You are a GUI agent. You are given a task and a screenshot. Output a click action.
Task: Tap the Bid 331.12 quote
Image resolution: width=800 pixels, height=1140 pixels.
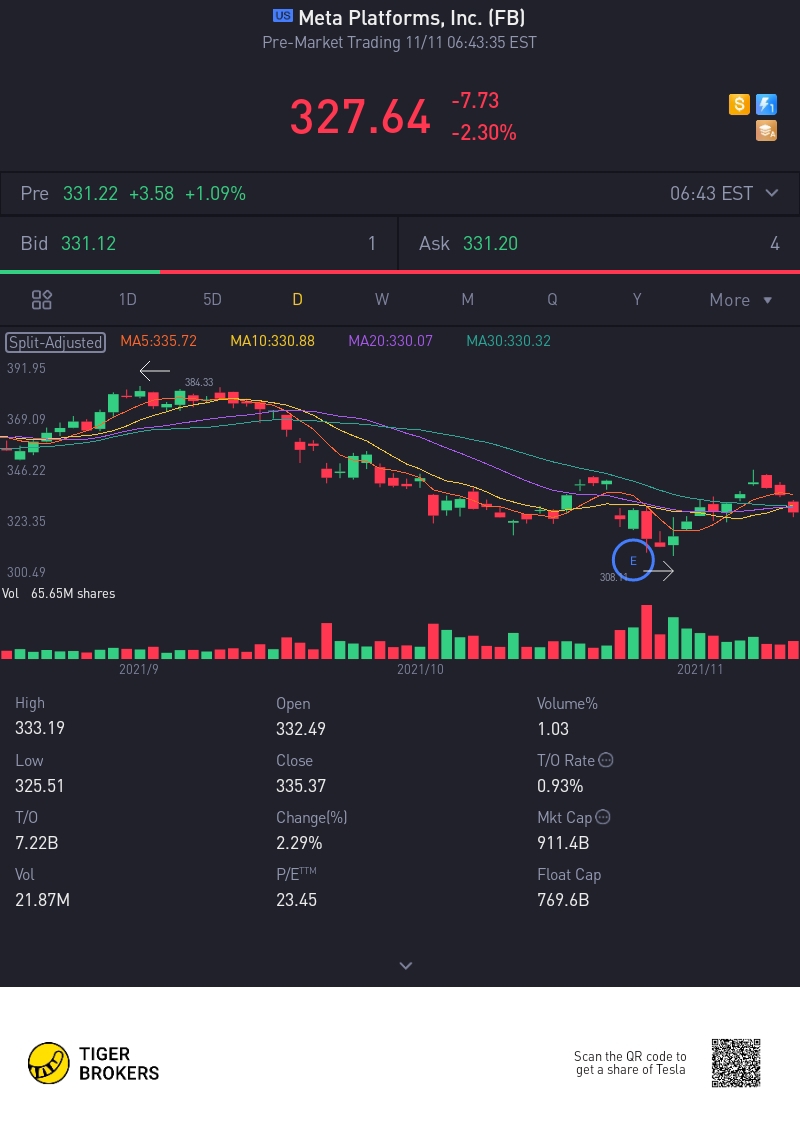coord(199,244)
